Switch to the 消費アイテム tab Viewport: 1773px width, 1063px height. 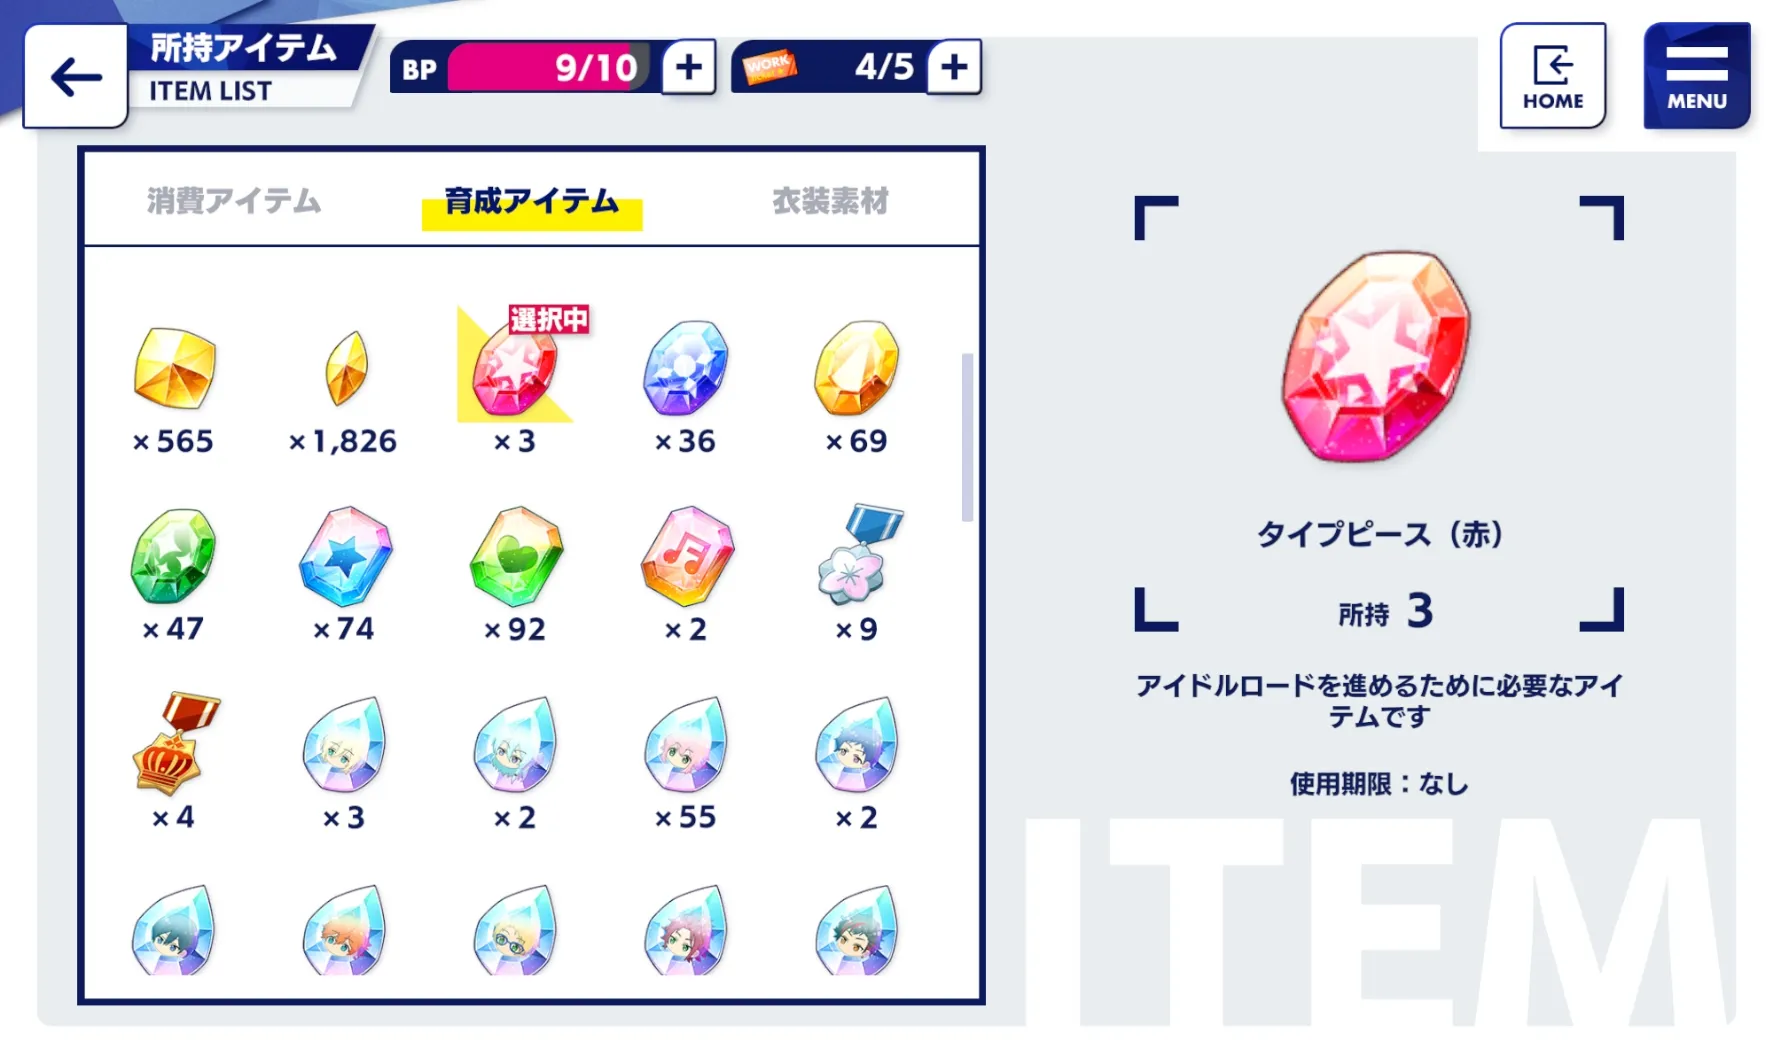point(234,201)
